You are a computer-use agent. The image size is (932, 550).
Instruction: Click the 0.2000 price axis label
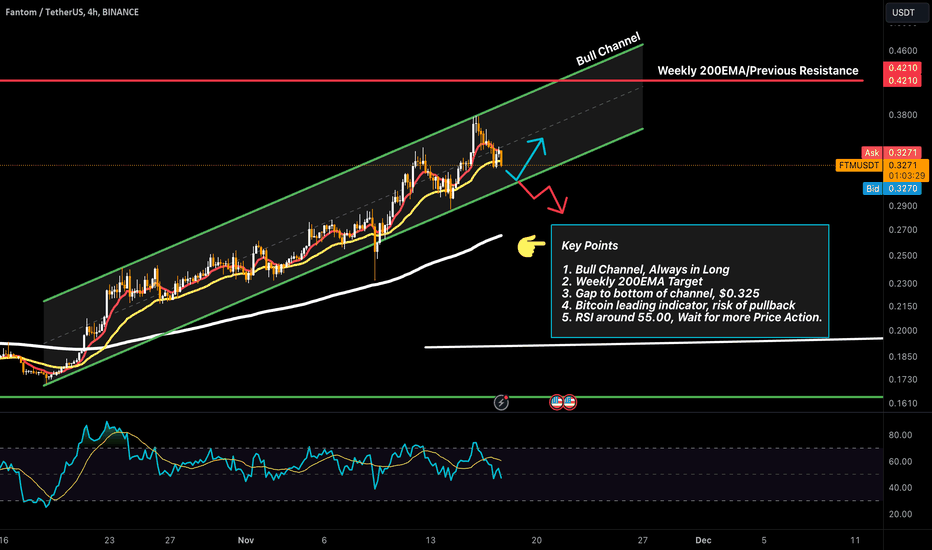click(x=902, y=331)
